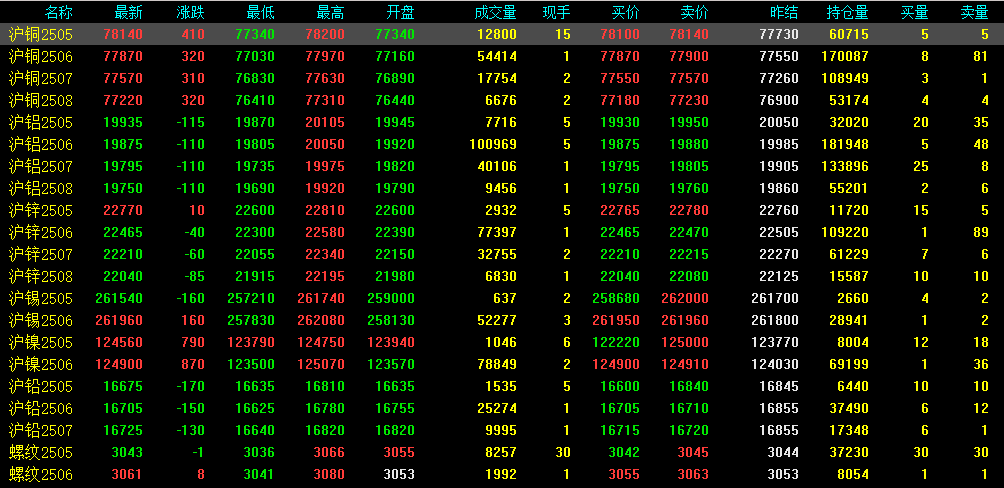This screenshot has width=1004, height=488.
Task: Select the 沪铅2505 contract name
Action: tap(41, 386)
